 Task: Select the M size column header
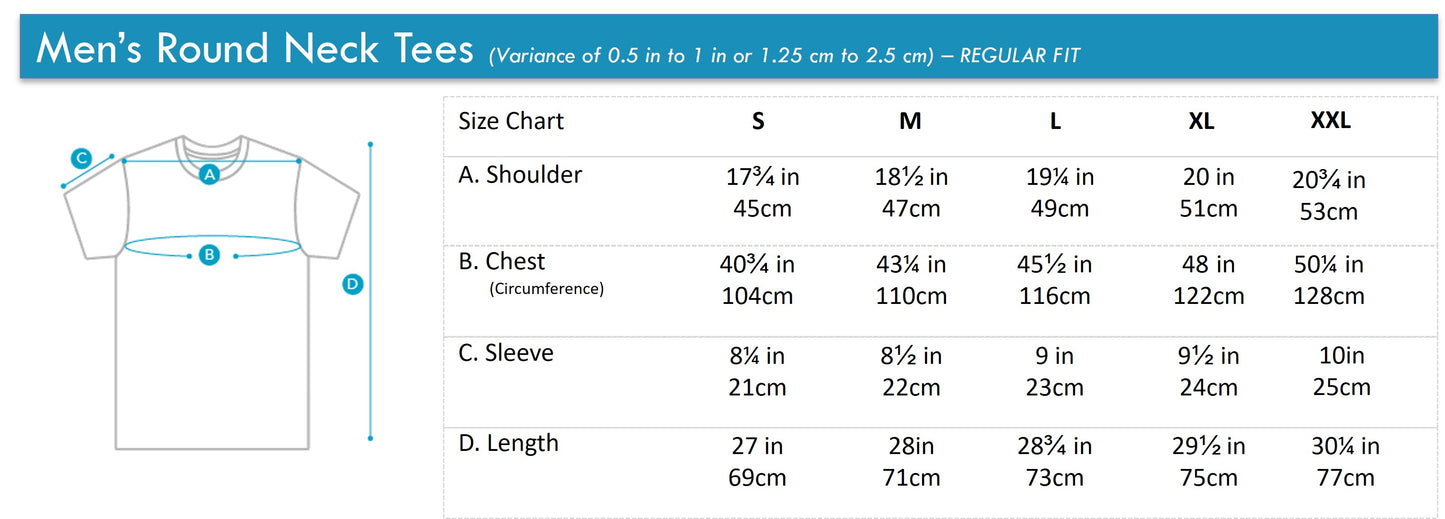click(x=910, y=121)
